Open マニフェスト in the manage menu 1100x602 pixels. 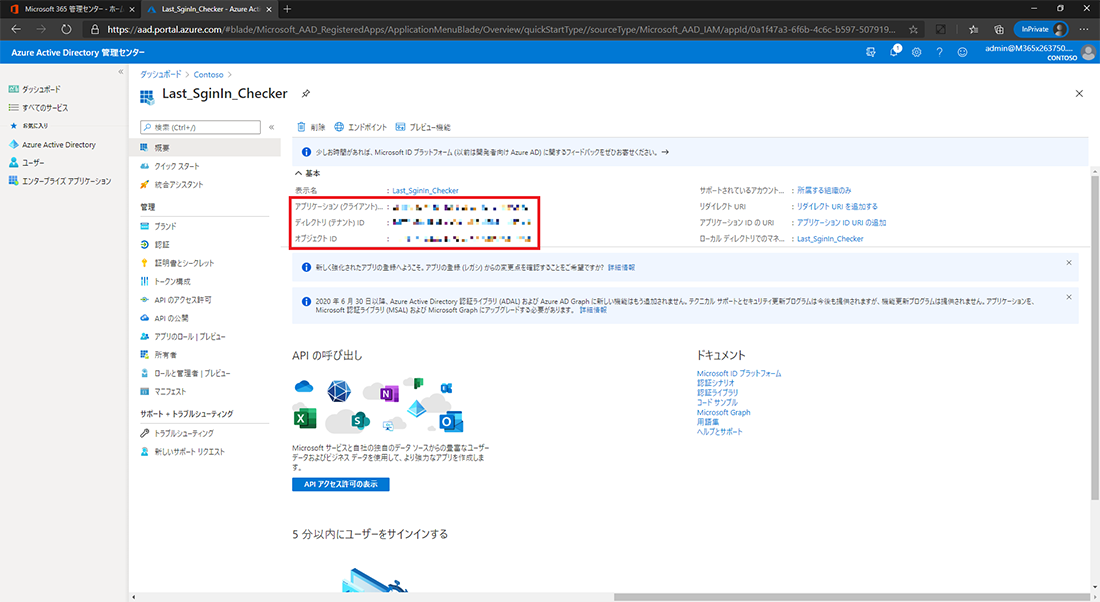[170, 391]
